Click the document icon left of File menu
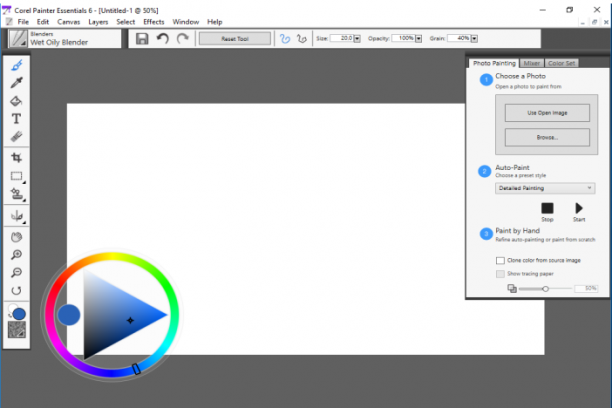This screenshot has height=408, width=612. [x=9, y=22]
